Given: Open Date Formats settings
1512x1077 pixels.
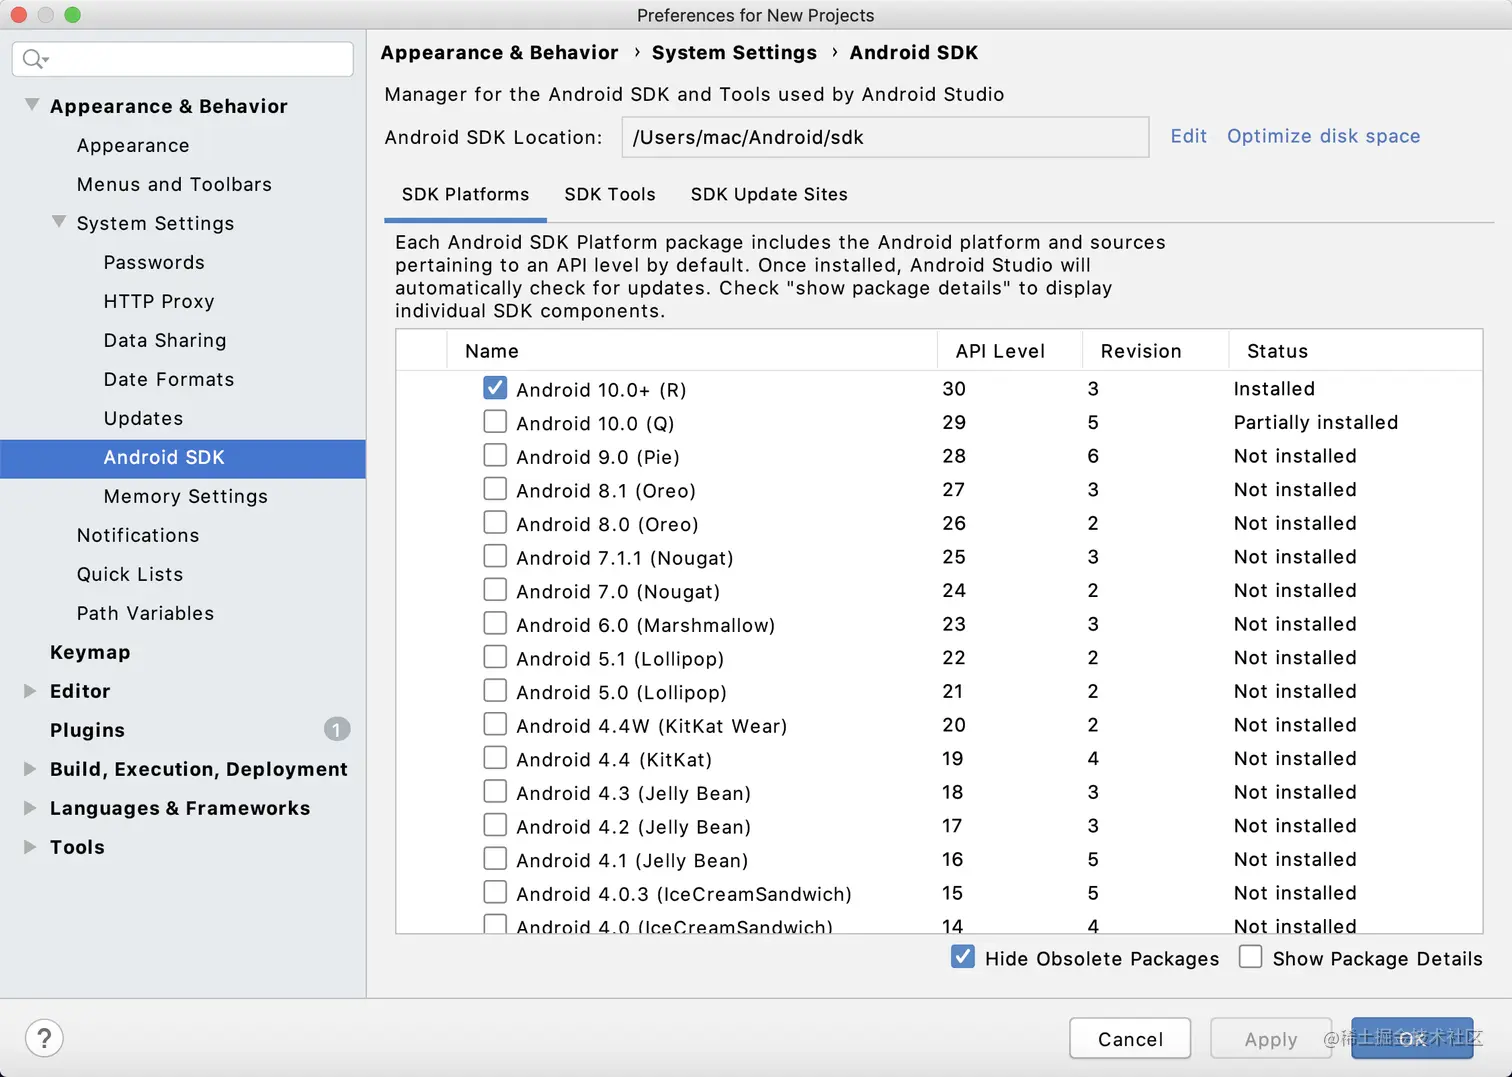Looking at the screenshot, I should (169, 379).
